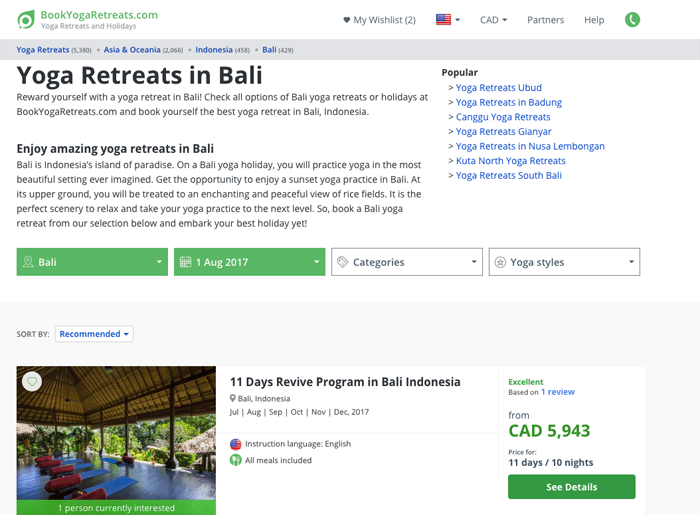The width and height of the screenshot is (700, 515).
Task: Go to Asia & Oceania breadcrumb
Action: coord(132,50)
